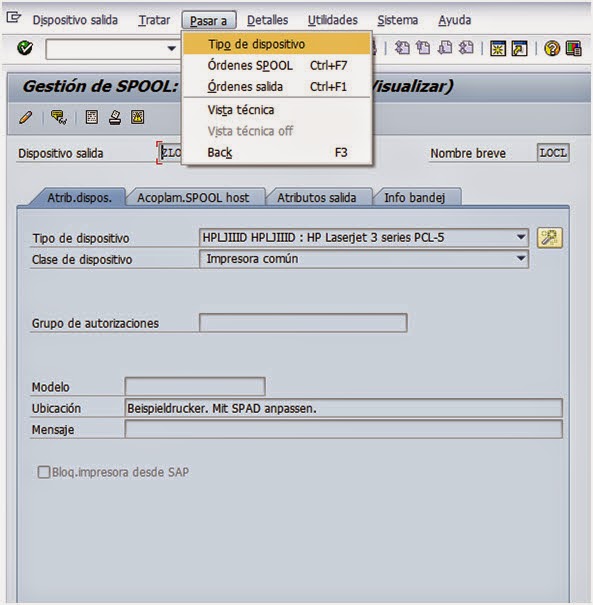This screenshot has width=593, height=605.
Task: Click the wand icon next to Tipo de dispositivo
Action: [x=549, y=238]
